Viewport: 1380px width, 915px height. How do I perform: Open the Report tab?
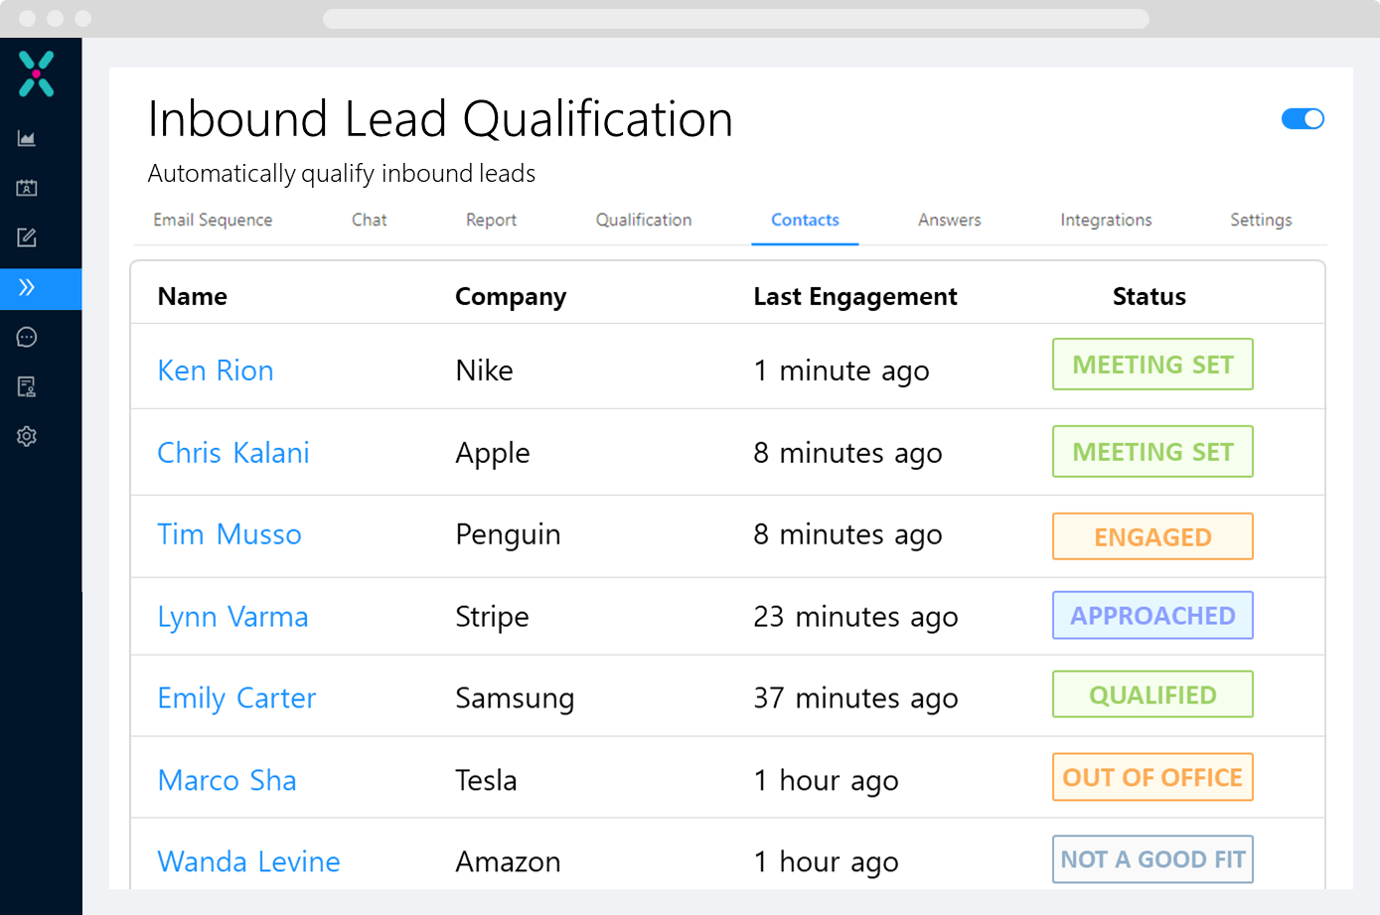[x=491, y=220]
